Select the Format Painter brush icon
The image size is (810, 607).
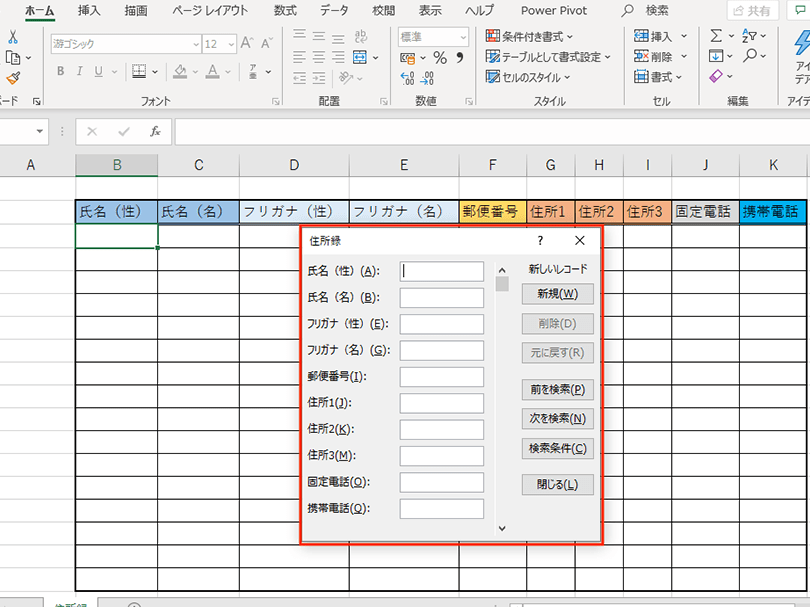(x=13, y=79)
